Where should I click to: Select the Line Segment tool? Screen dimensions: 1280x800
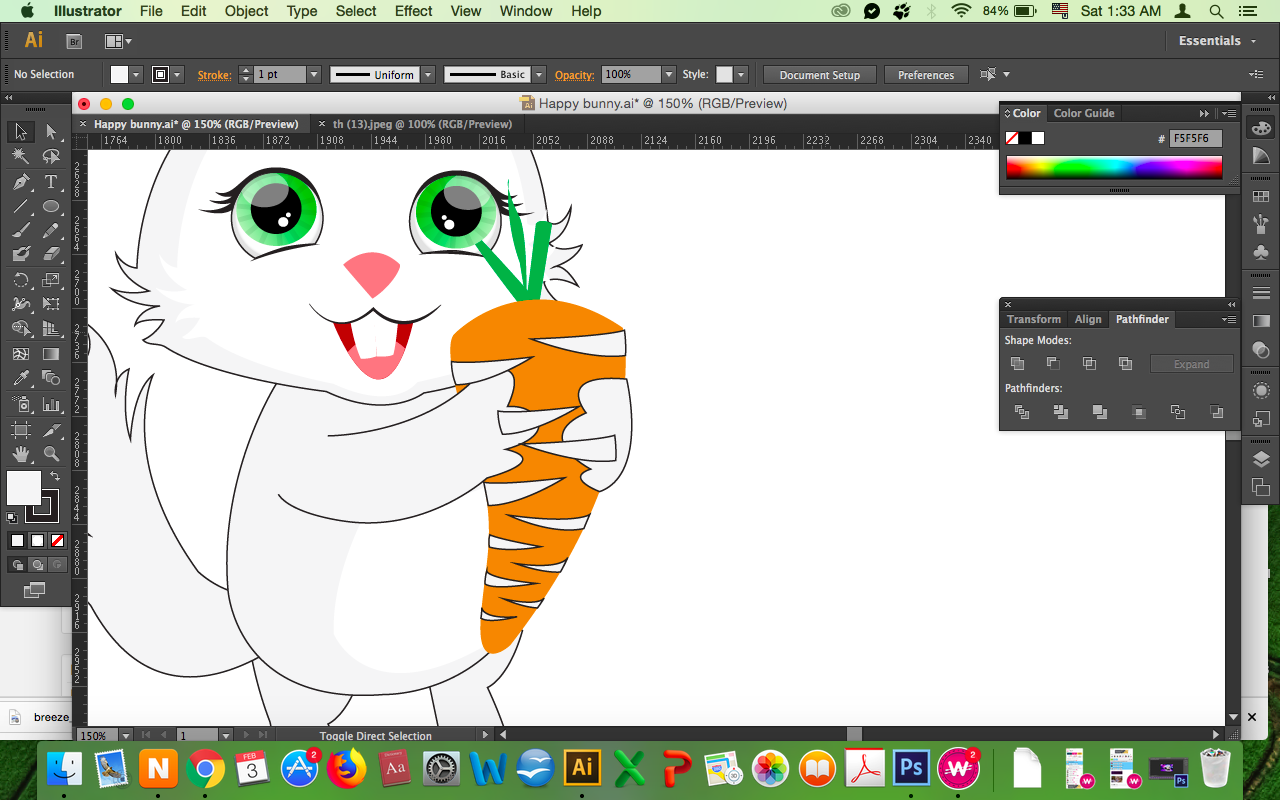[x=20, y=207]
